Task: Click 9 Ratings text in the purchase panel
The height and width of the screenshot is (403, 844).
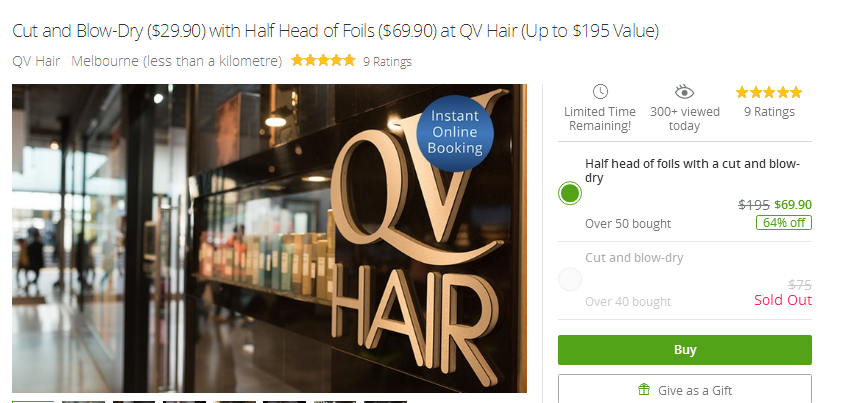Action: (x=769, y=112)
